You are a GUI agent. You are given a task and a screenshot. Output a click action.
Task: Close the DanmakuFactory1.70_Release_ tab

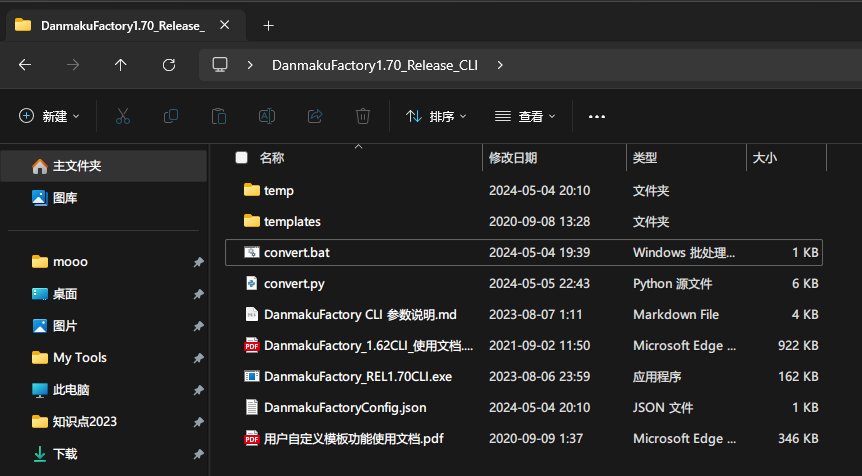click(224, 25)
